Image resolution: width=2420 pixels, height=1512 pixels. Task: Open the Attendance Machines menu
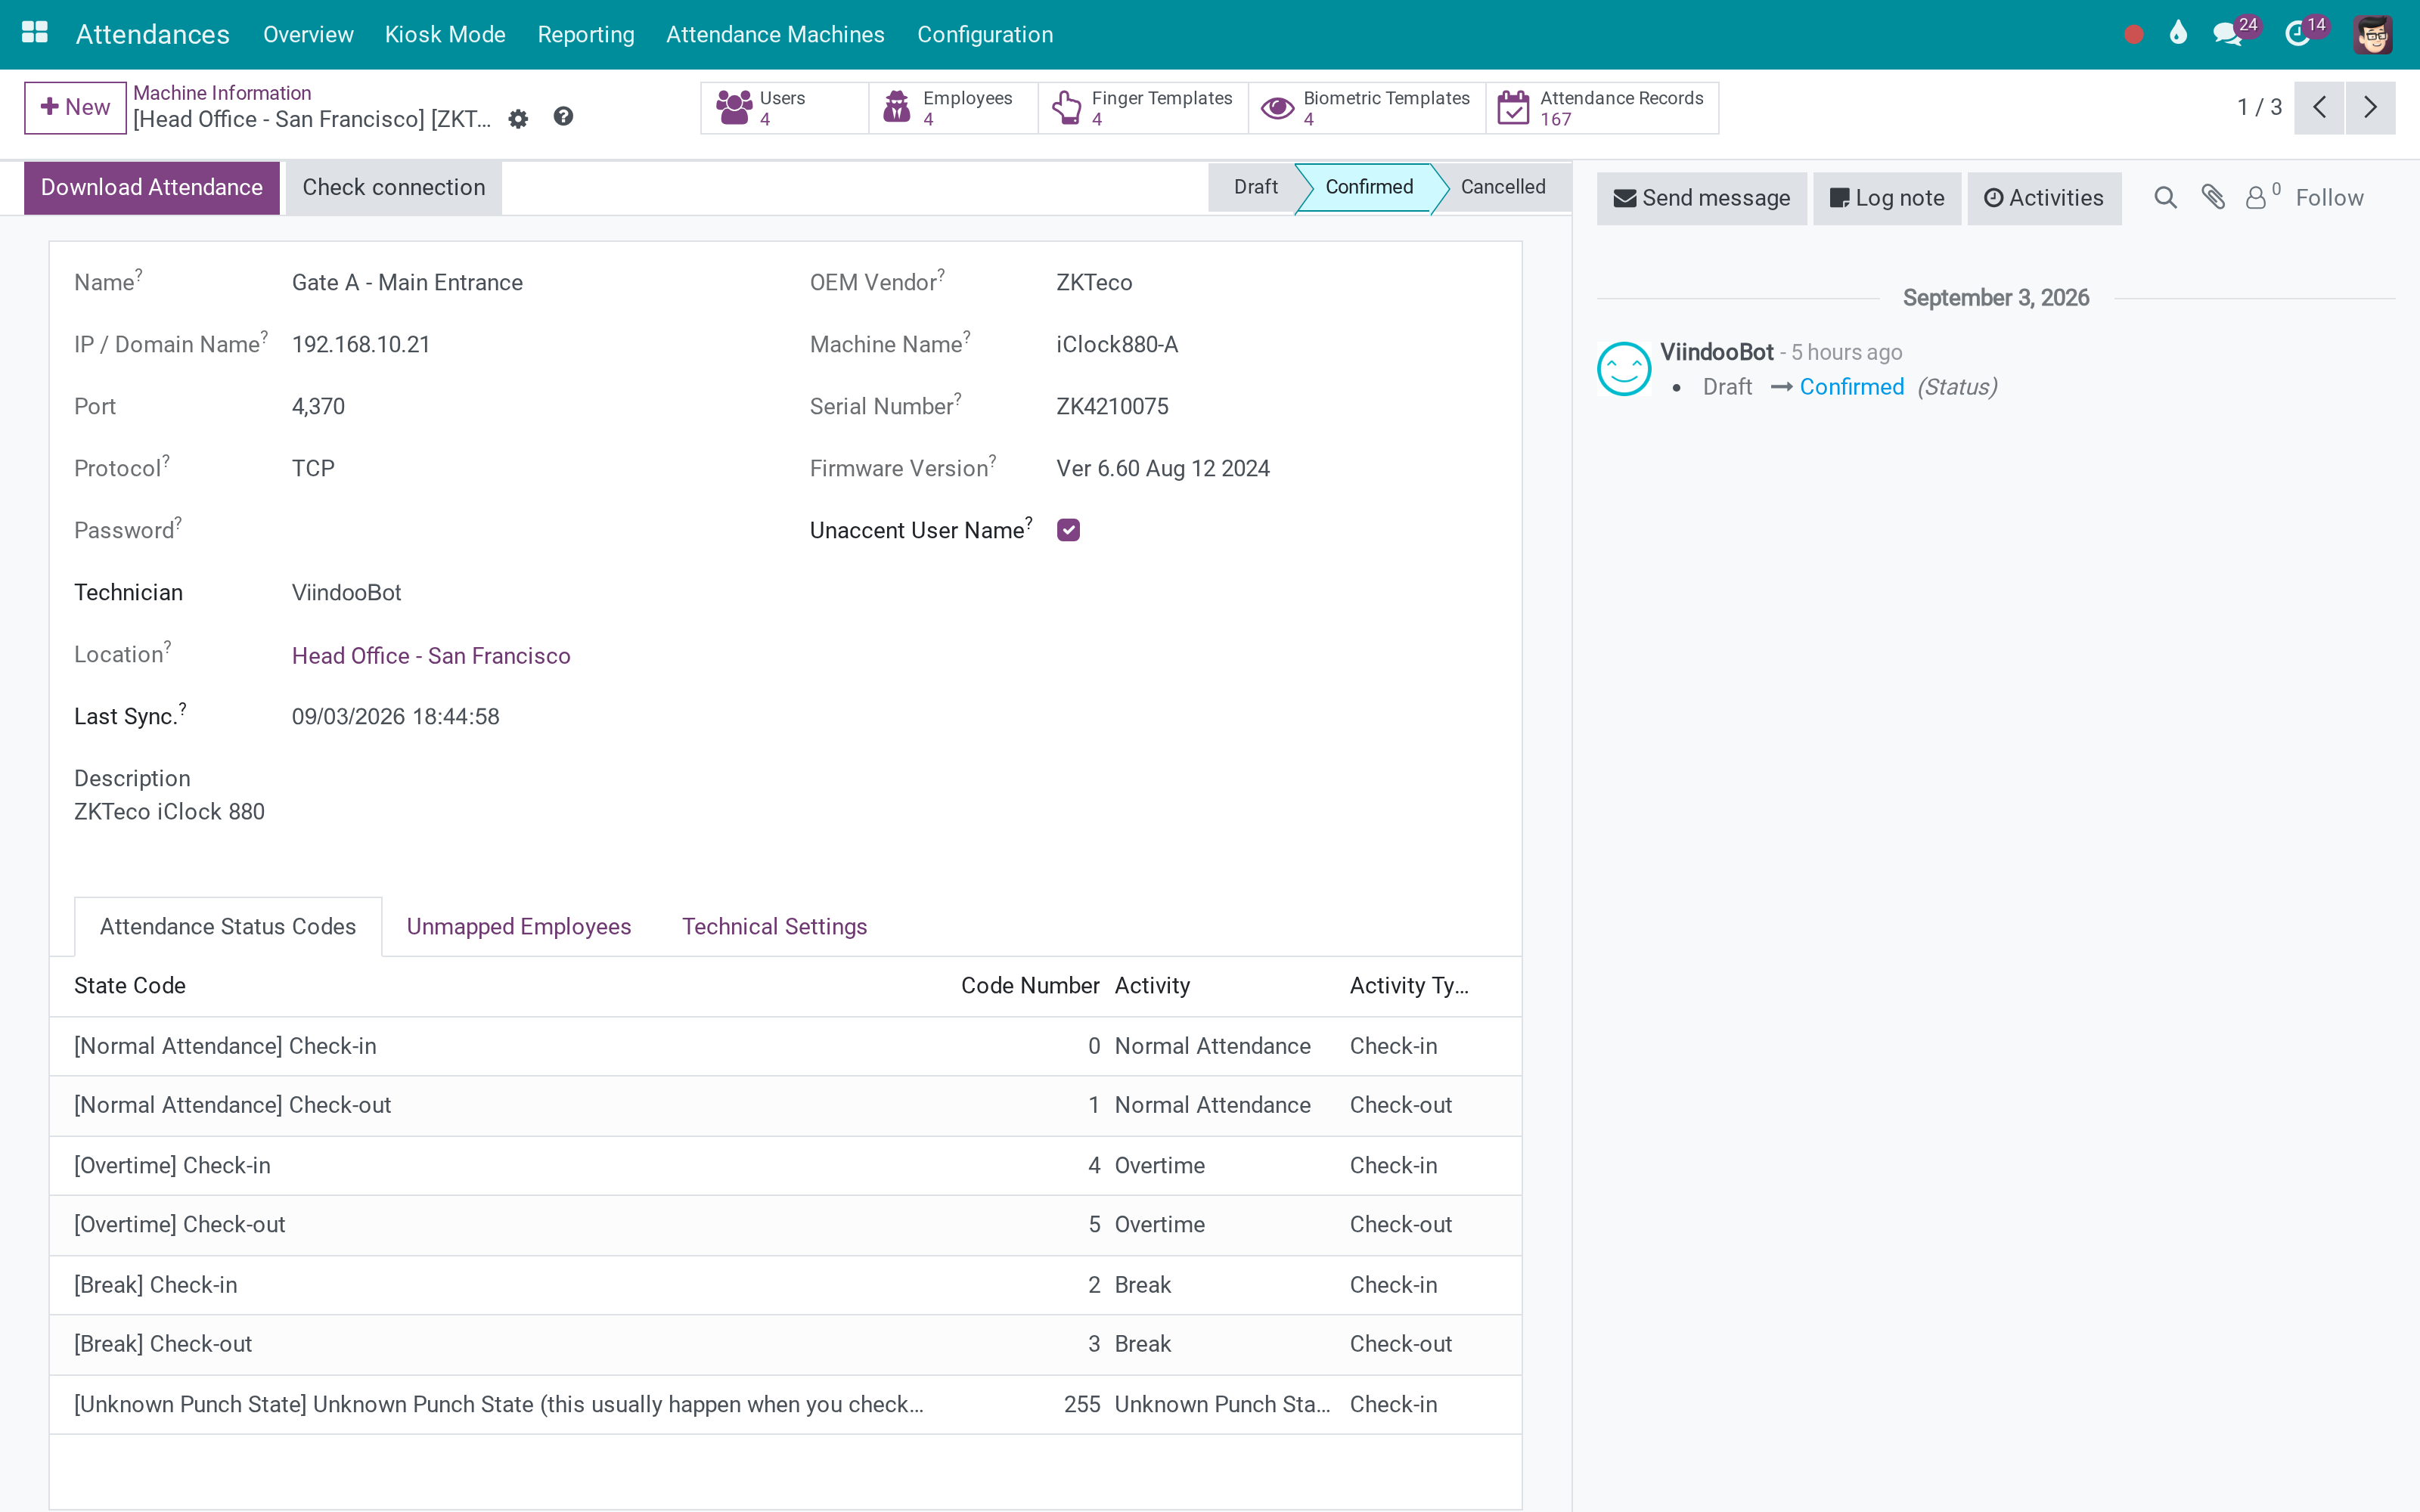(x=775, y=34)
